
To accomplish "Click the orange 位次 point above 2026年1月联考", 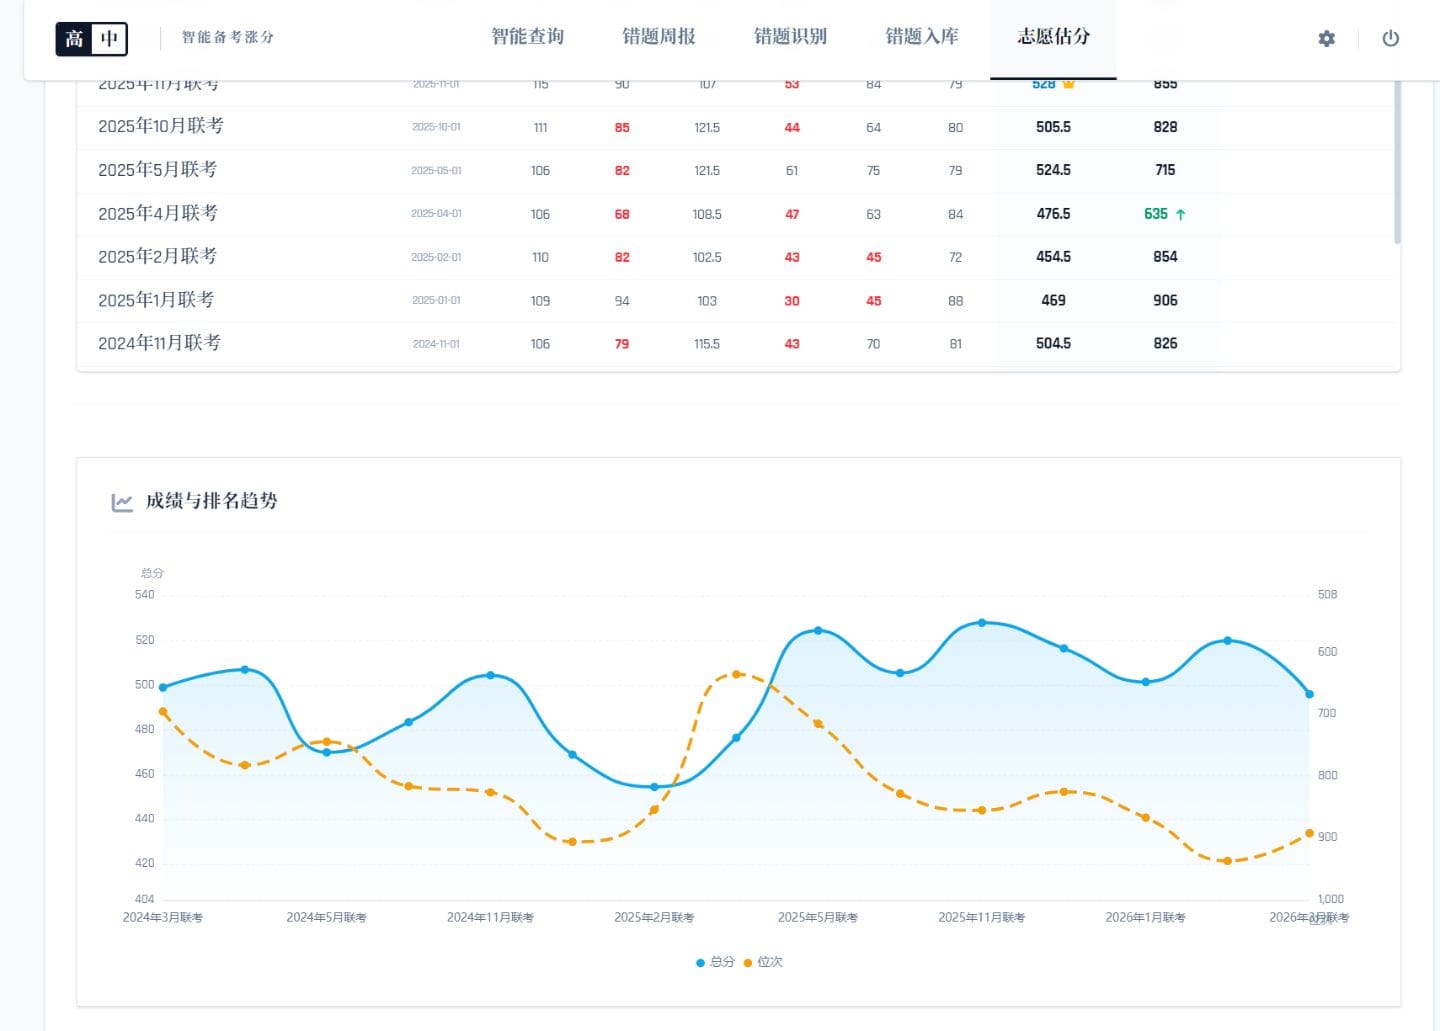I will pyautogui.click(x=1145, y=818).
